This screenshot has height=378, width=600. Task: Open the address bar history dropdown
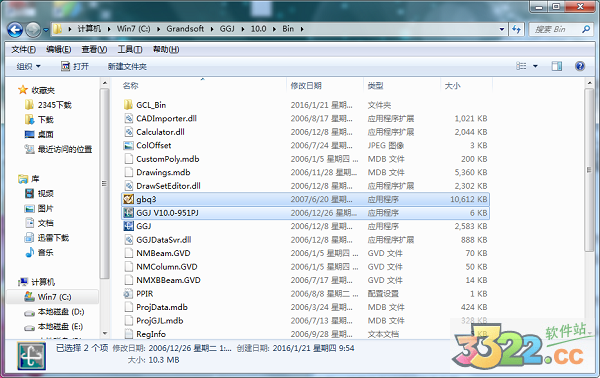(x=502, y=29)
